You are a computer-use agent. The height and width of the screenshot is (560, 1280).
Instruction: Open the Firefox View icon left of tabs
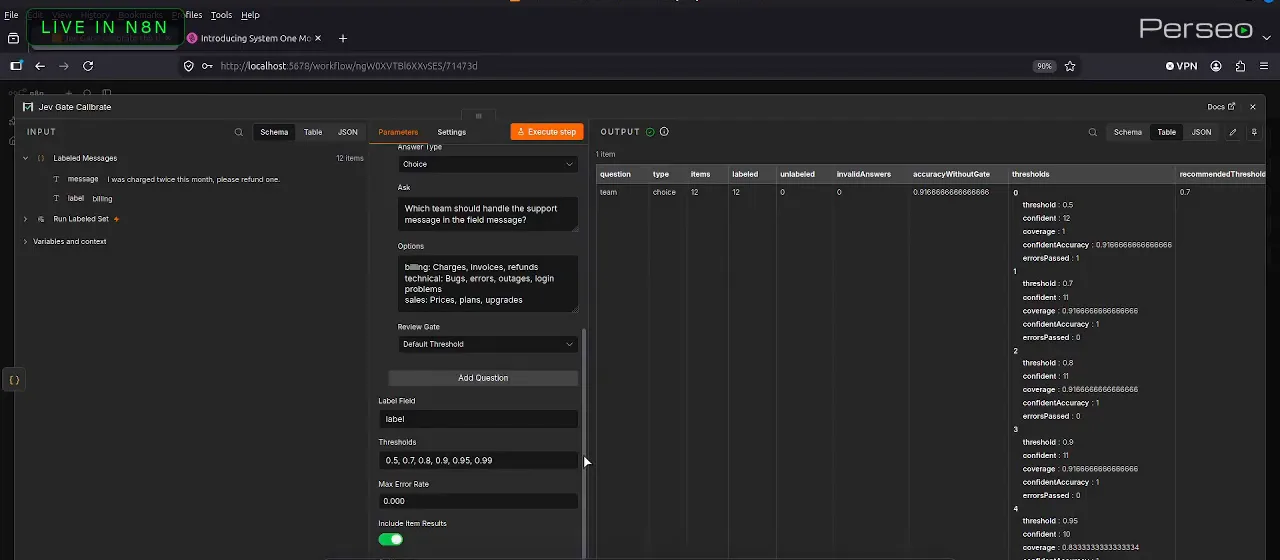pyautogui.click(x=13, y=38)
